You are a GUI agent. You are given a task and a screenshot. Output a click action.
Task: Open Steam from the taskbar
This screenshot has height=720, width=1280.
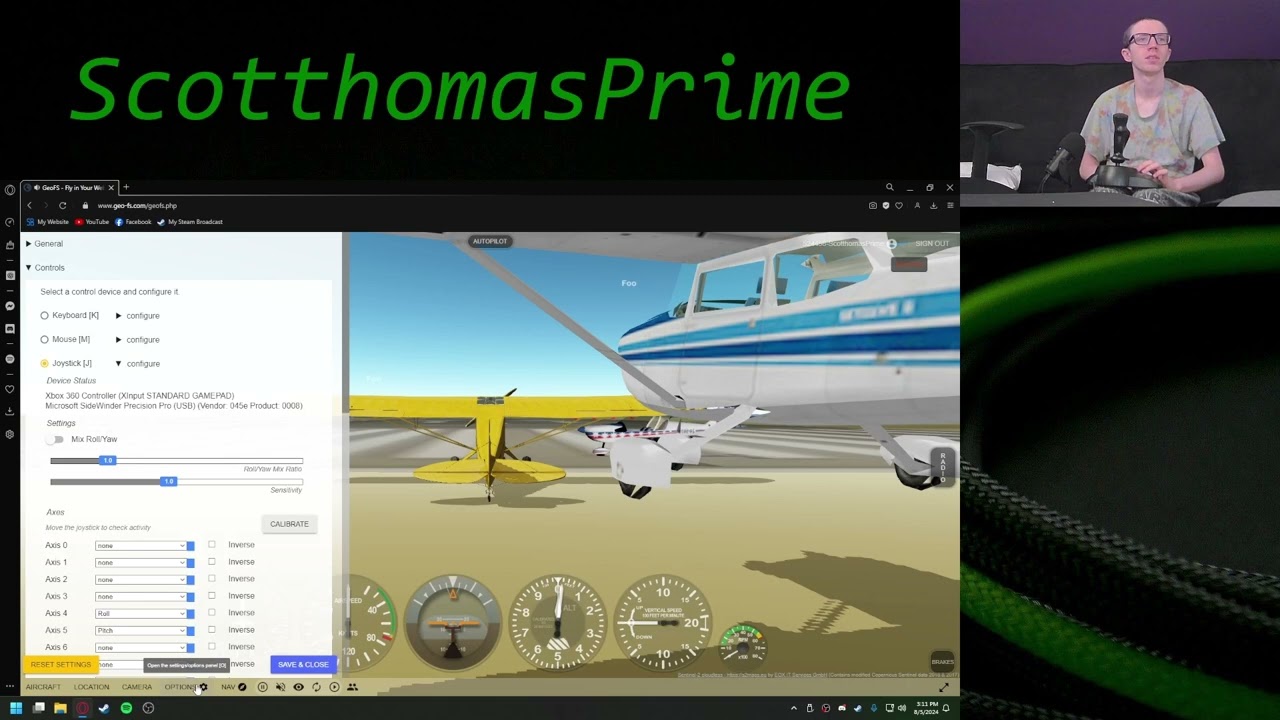[x=104, y=708]
